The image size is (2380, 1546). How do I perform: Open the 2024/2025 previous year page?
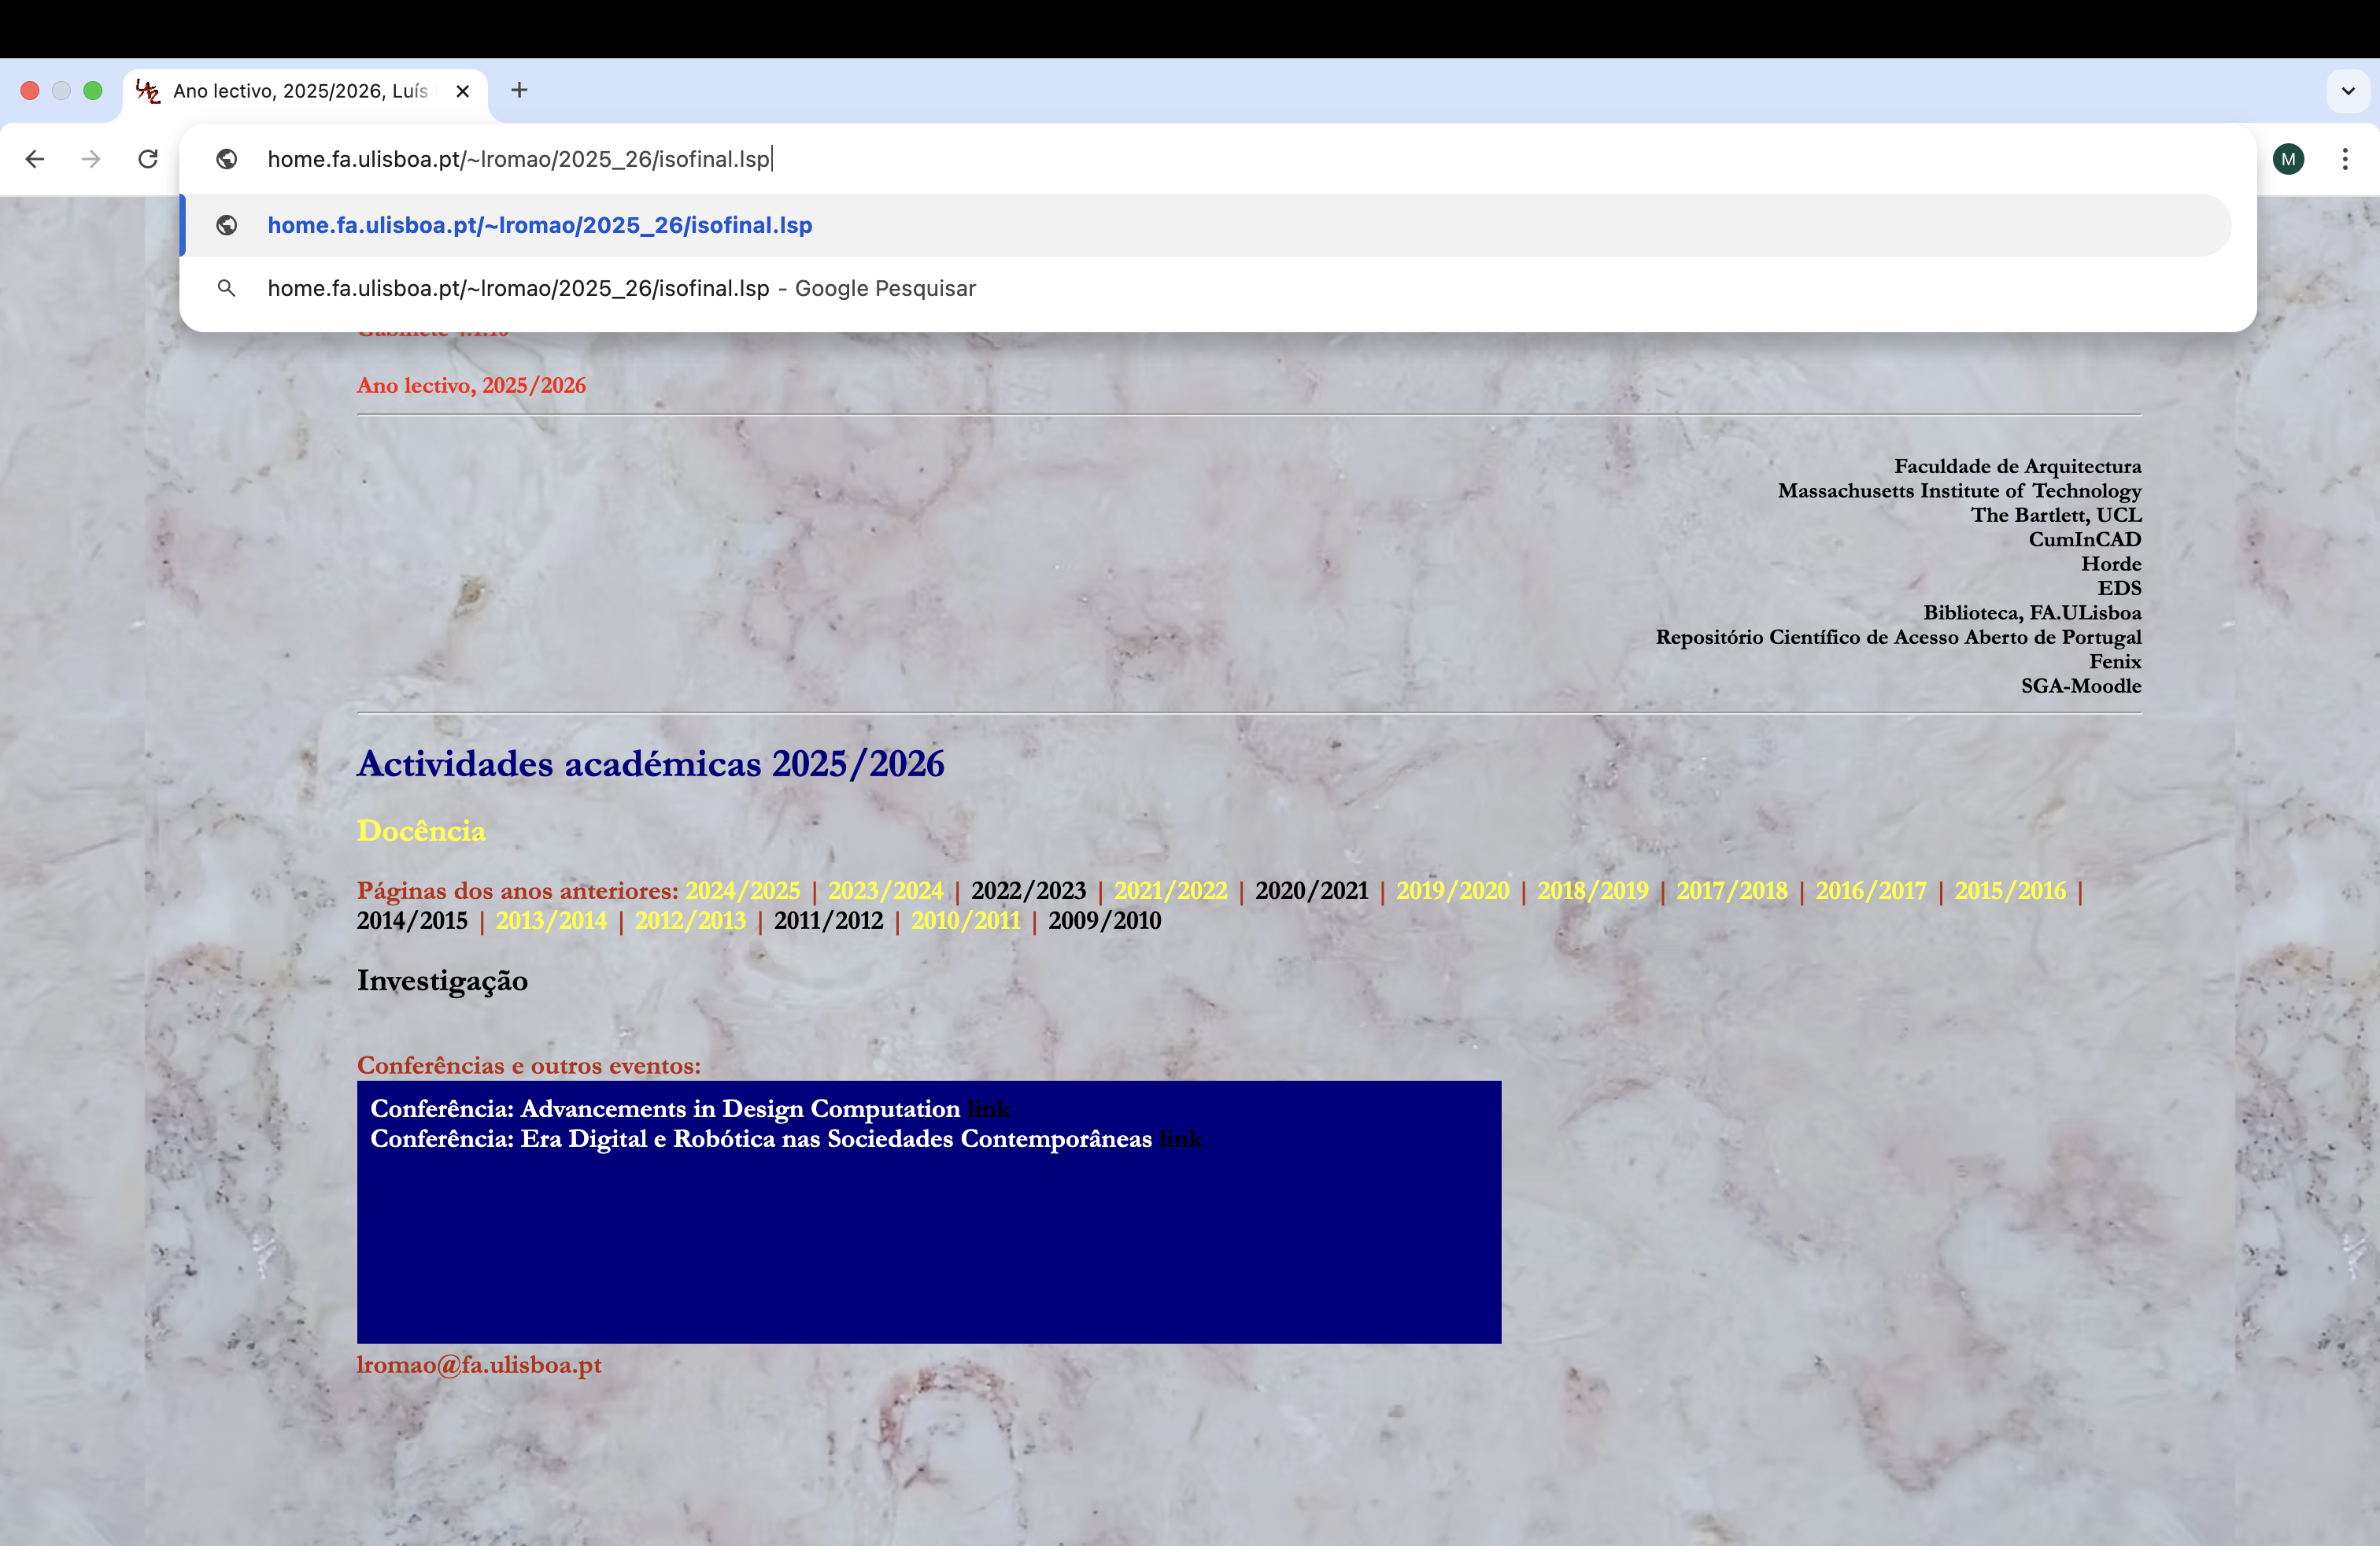[742, 890]
